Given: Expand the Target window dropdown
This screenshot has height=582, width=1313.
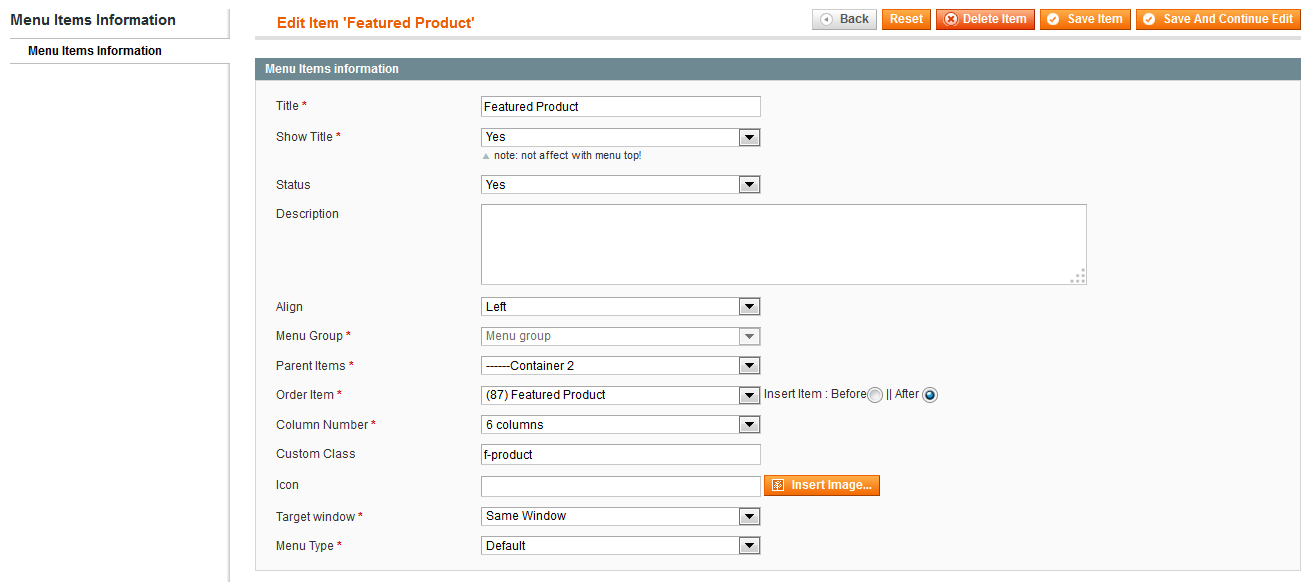Looking at the screenshot, I should 621,516.
